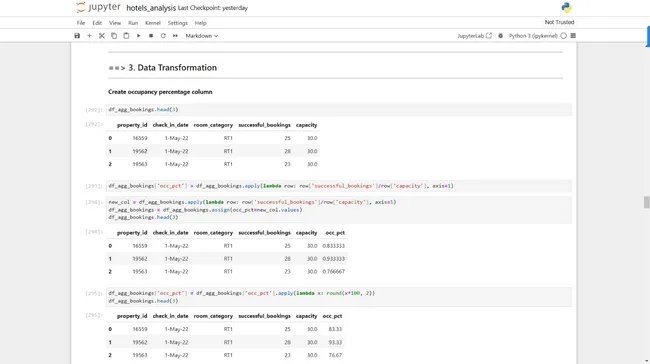Screen dimensions: 650x364
Task: Click the Jupyter logo
Action: pos(98,7)
